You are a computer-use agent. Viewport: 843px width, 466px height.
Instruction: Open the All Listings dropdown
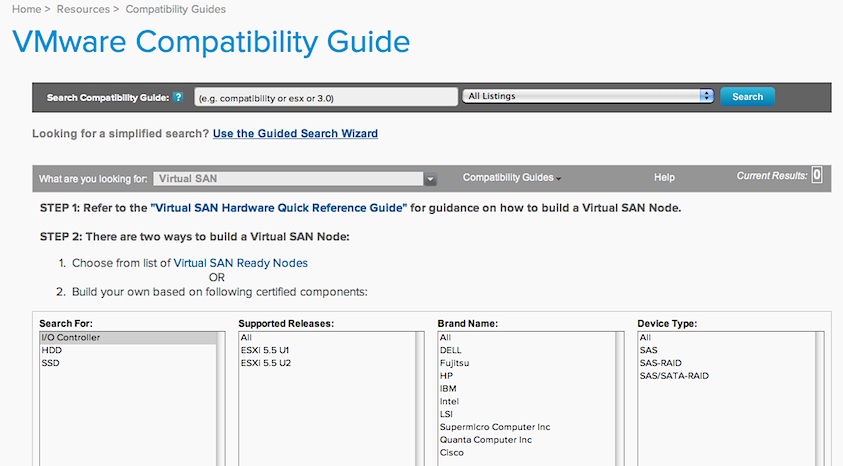click(588, 96)
